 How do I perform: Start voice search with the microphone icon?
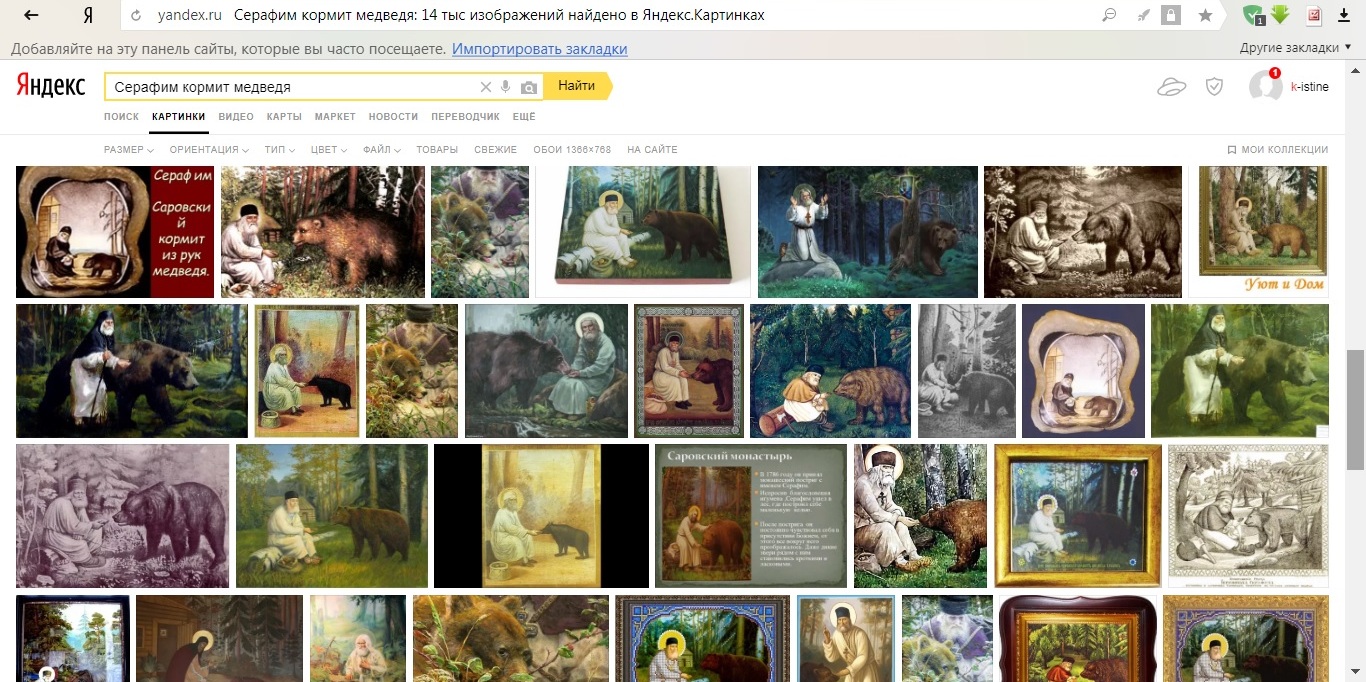(x=506, y=87)
